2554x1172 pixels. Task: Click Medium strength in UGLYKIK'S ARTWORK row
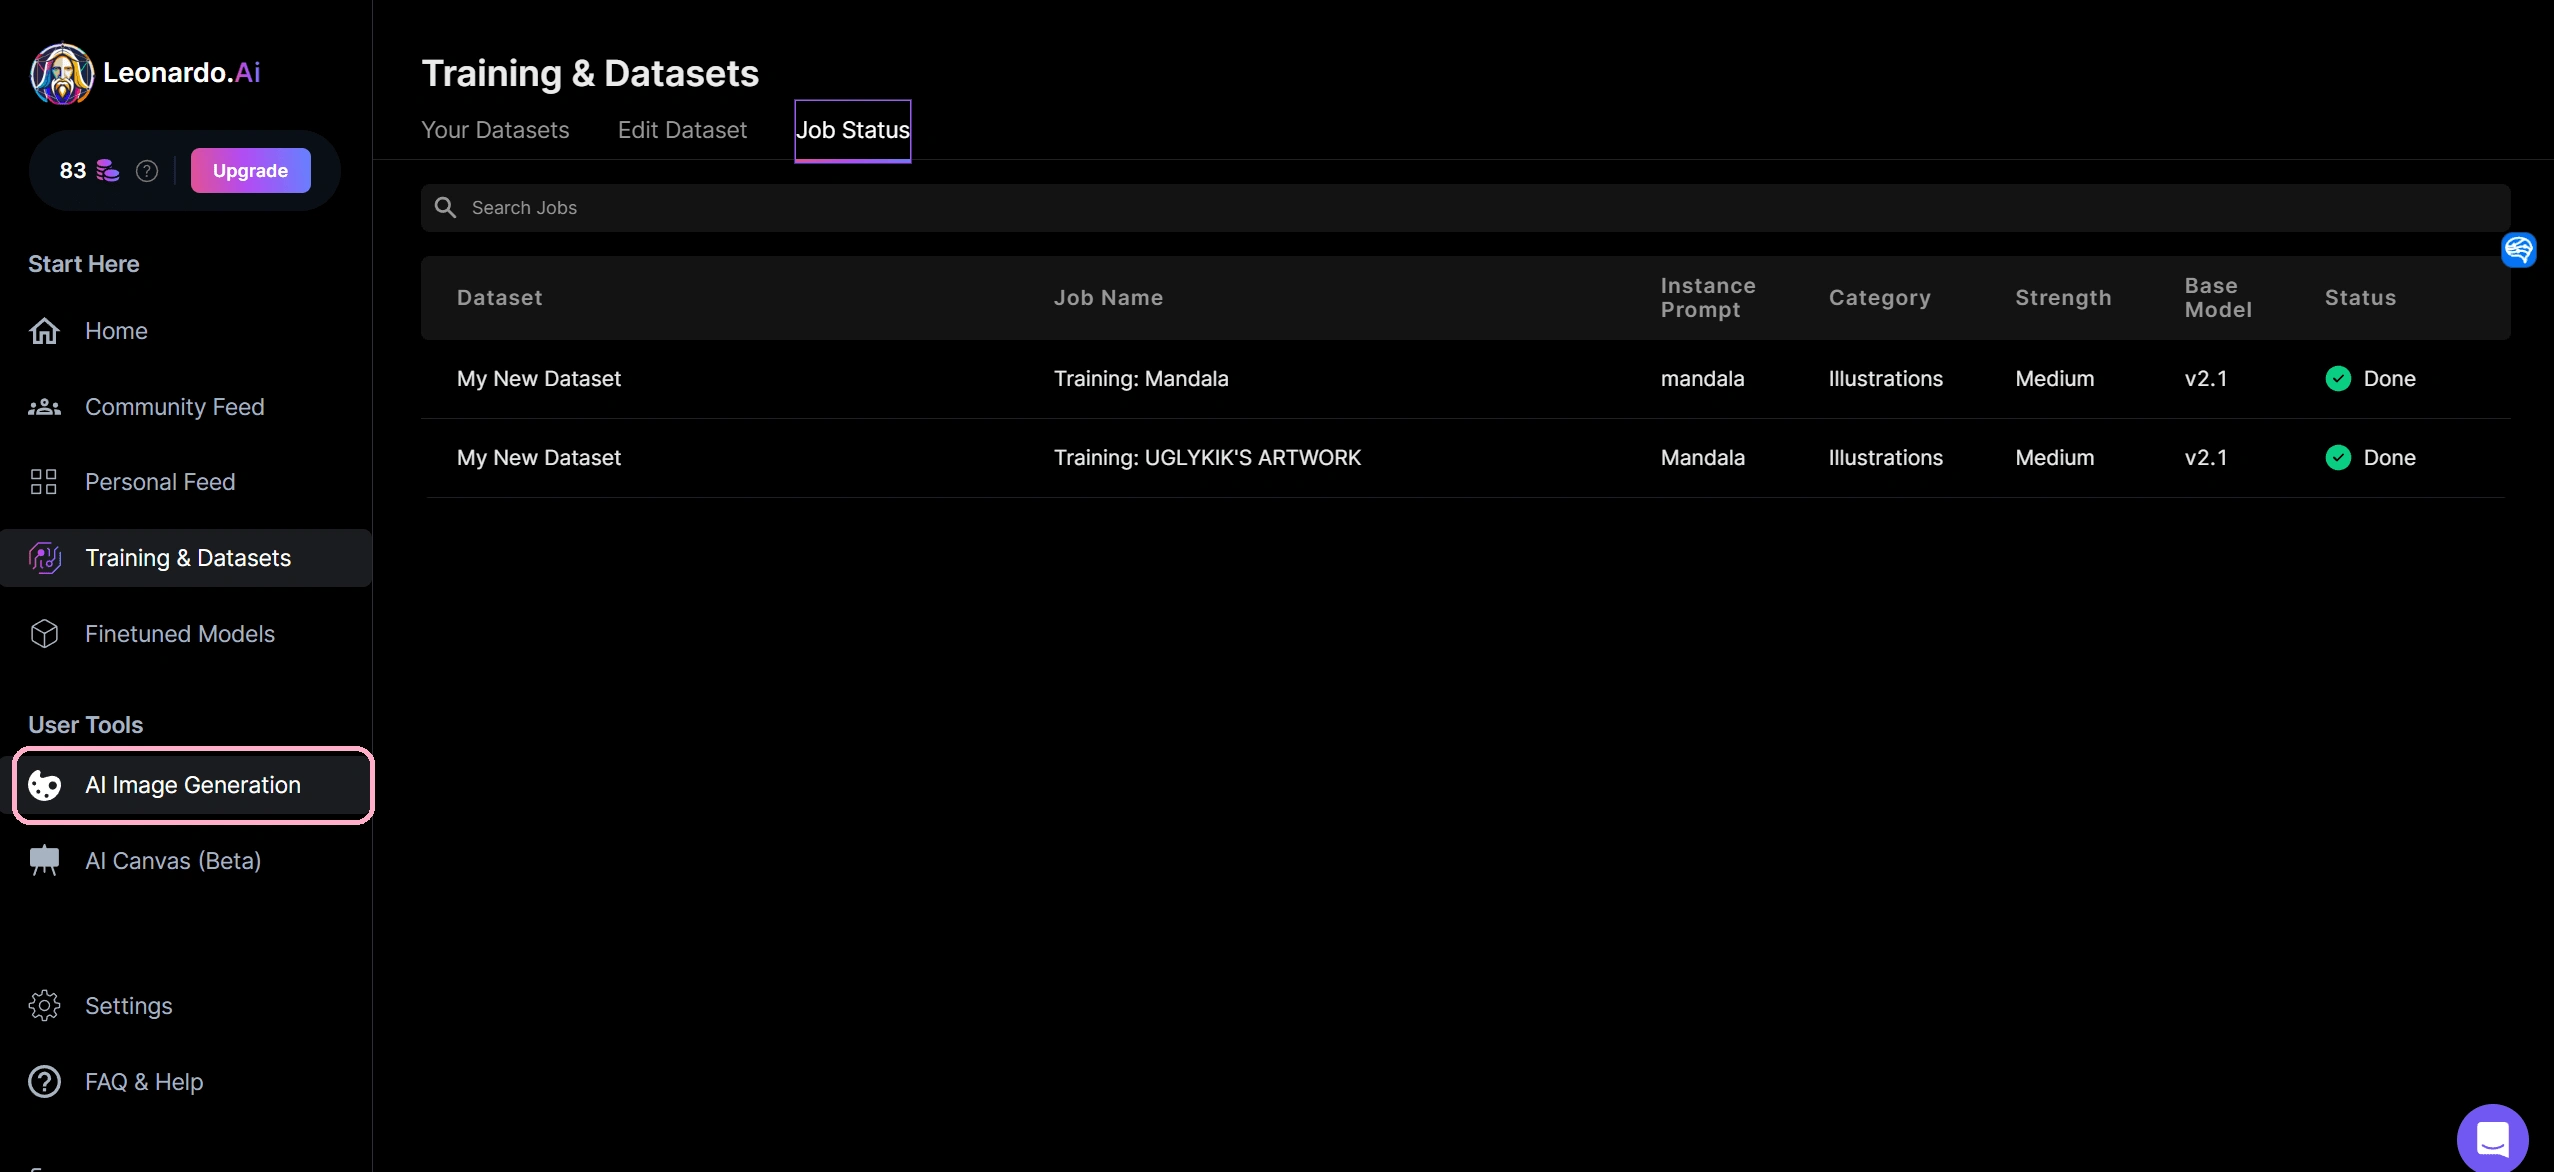(2054, 458)
